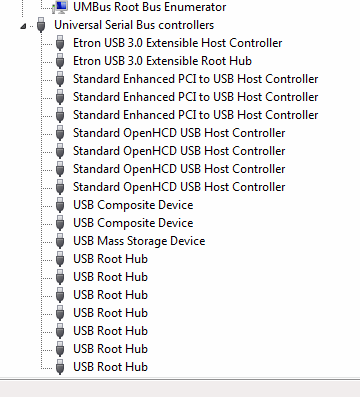Click the USB Mass Storage Device icon

click(x=60, y=241)
